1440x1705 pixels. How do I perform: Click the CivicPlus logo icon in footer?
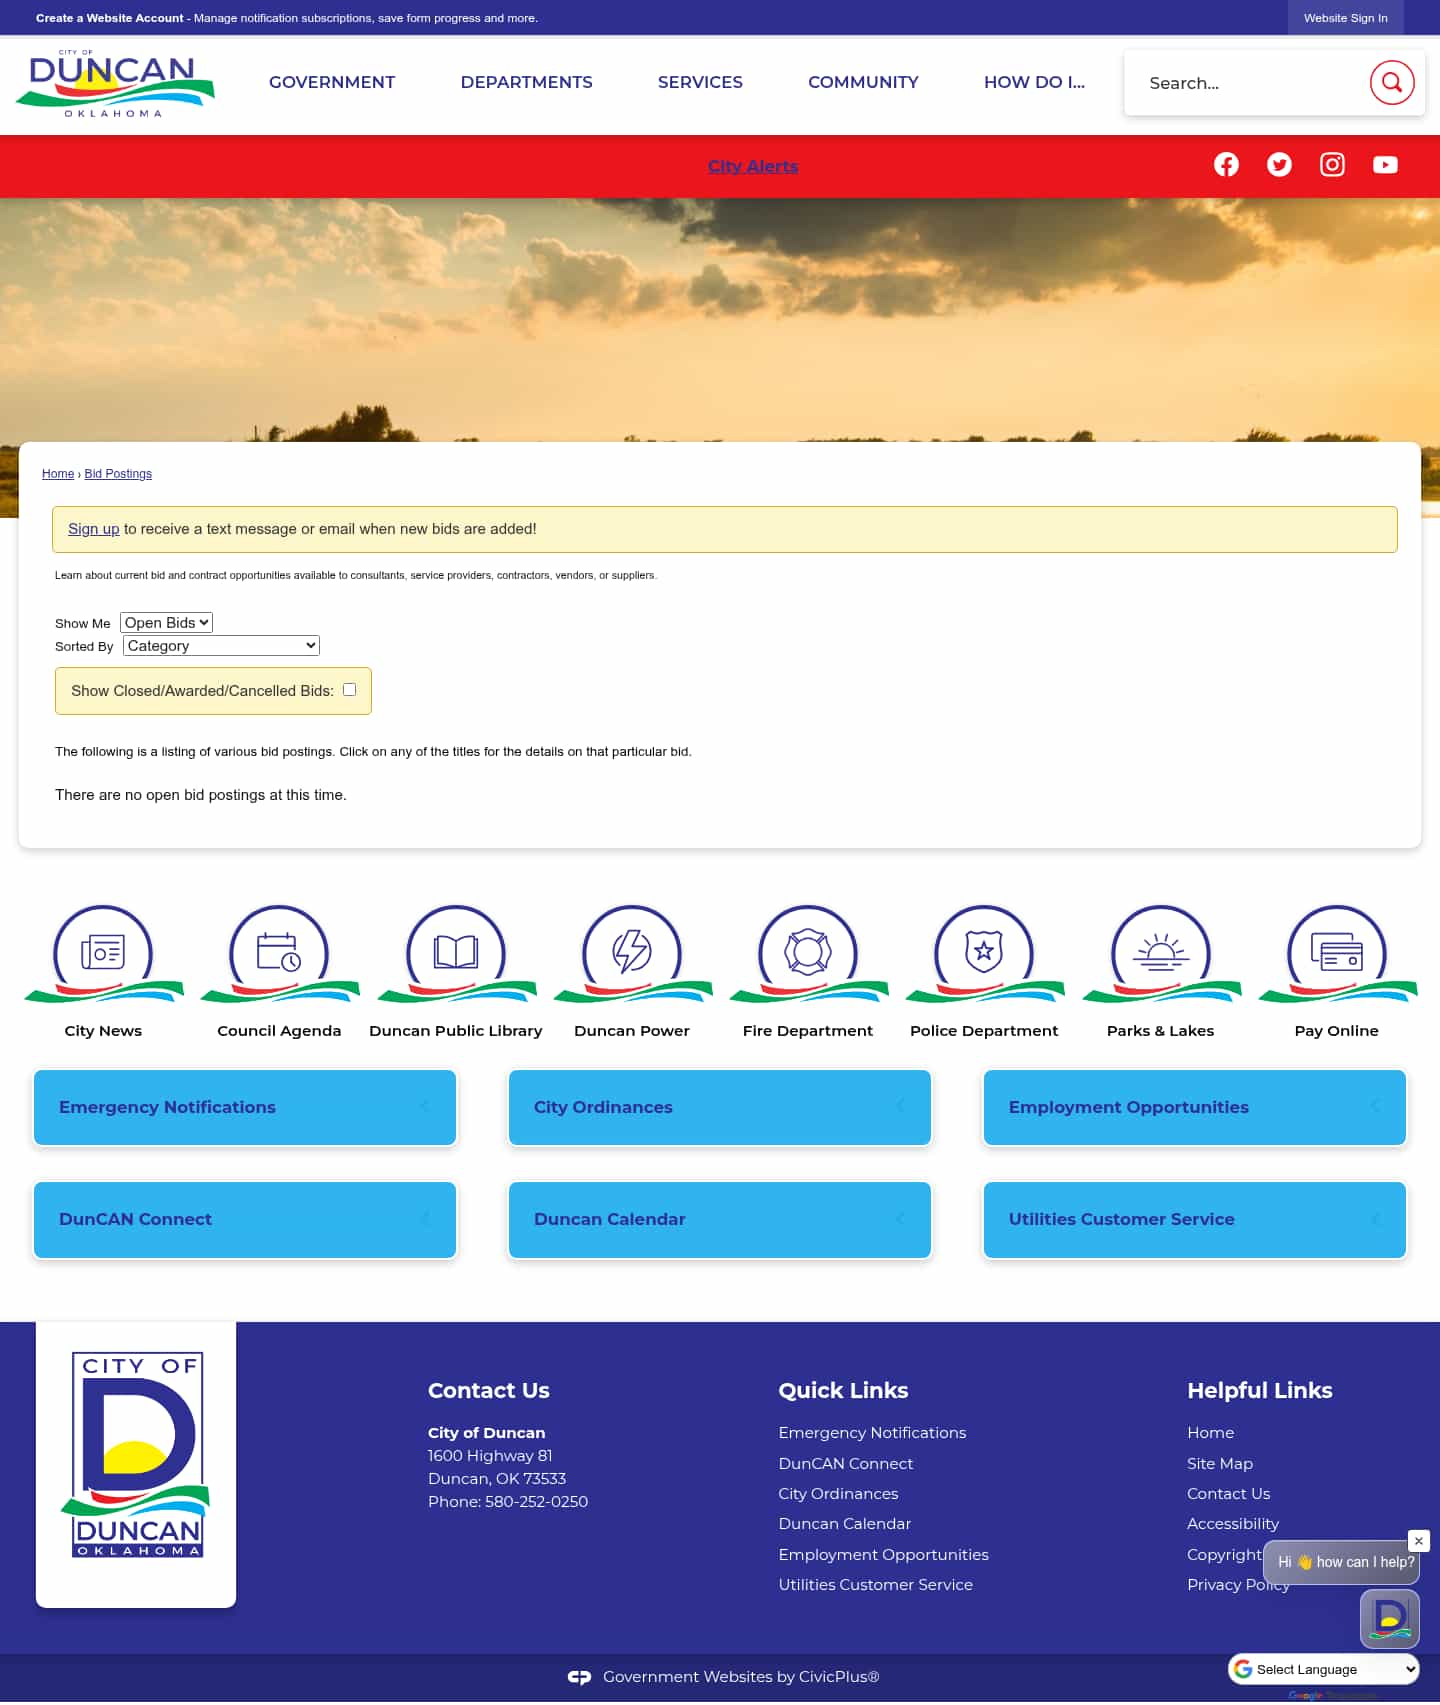[579, 1677]
